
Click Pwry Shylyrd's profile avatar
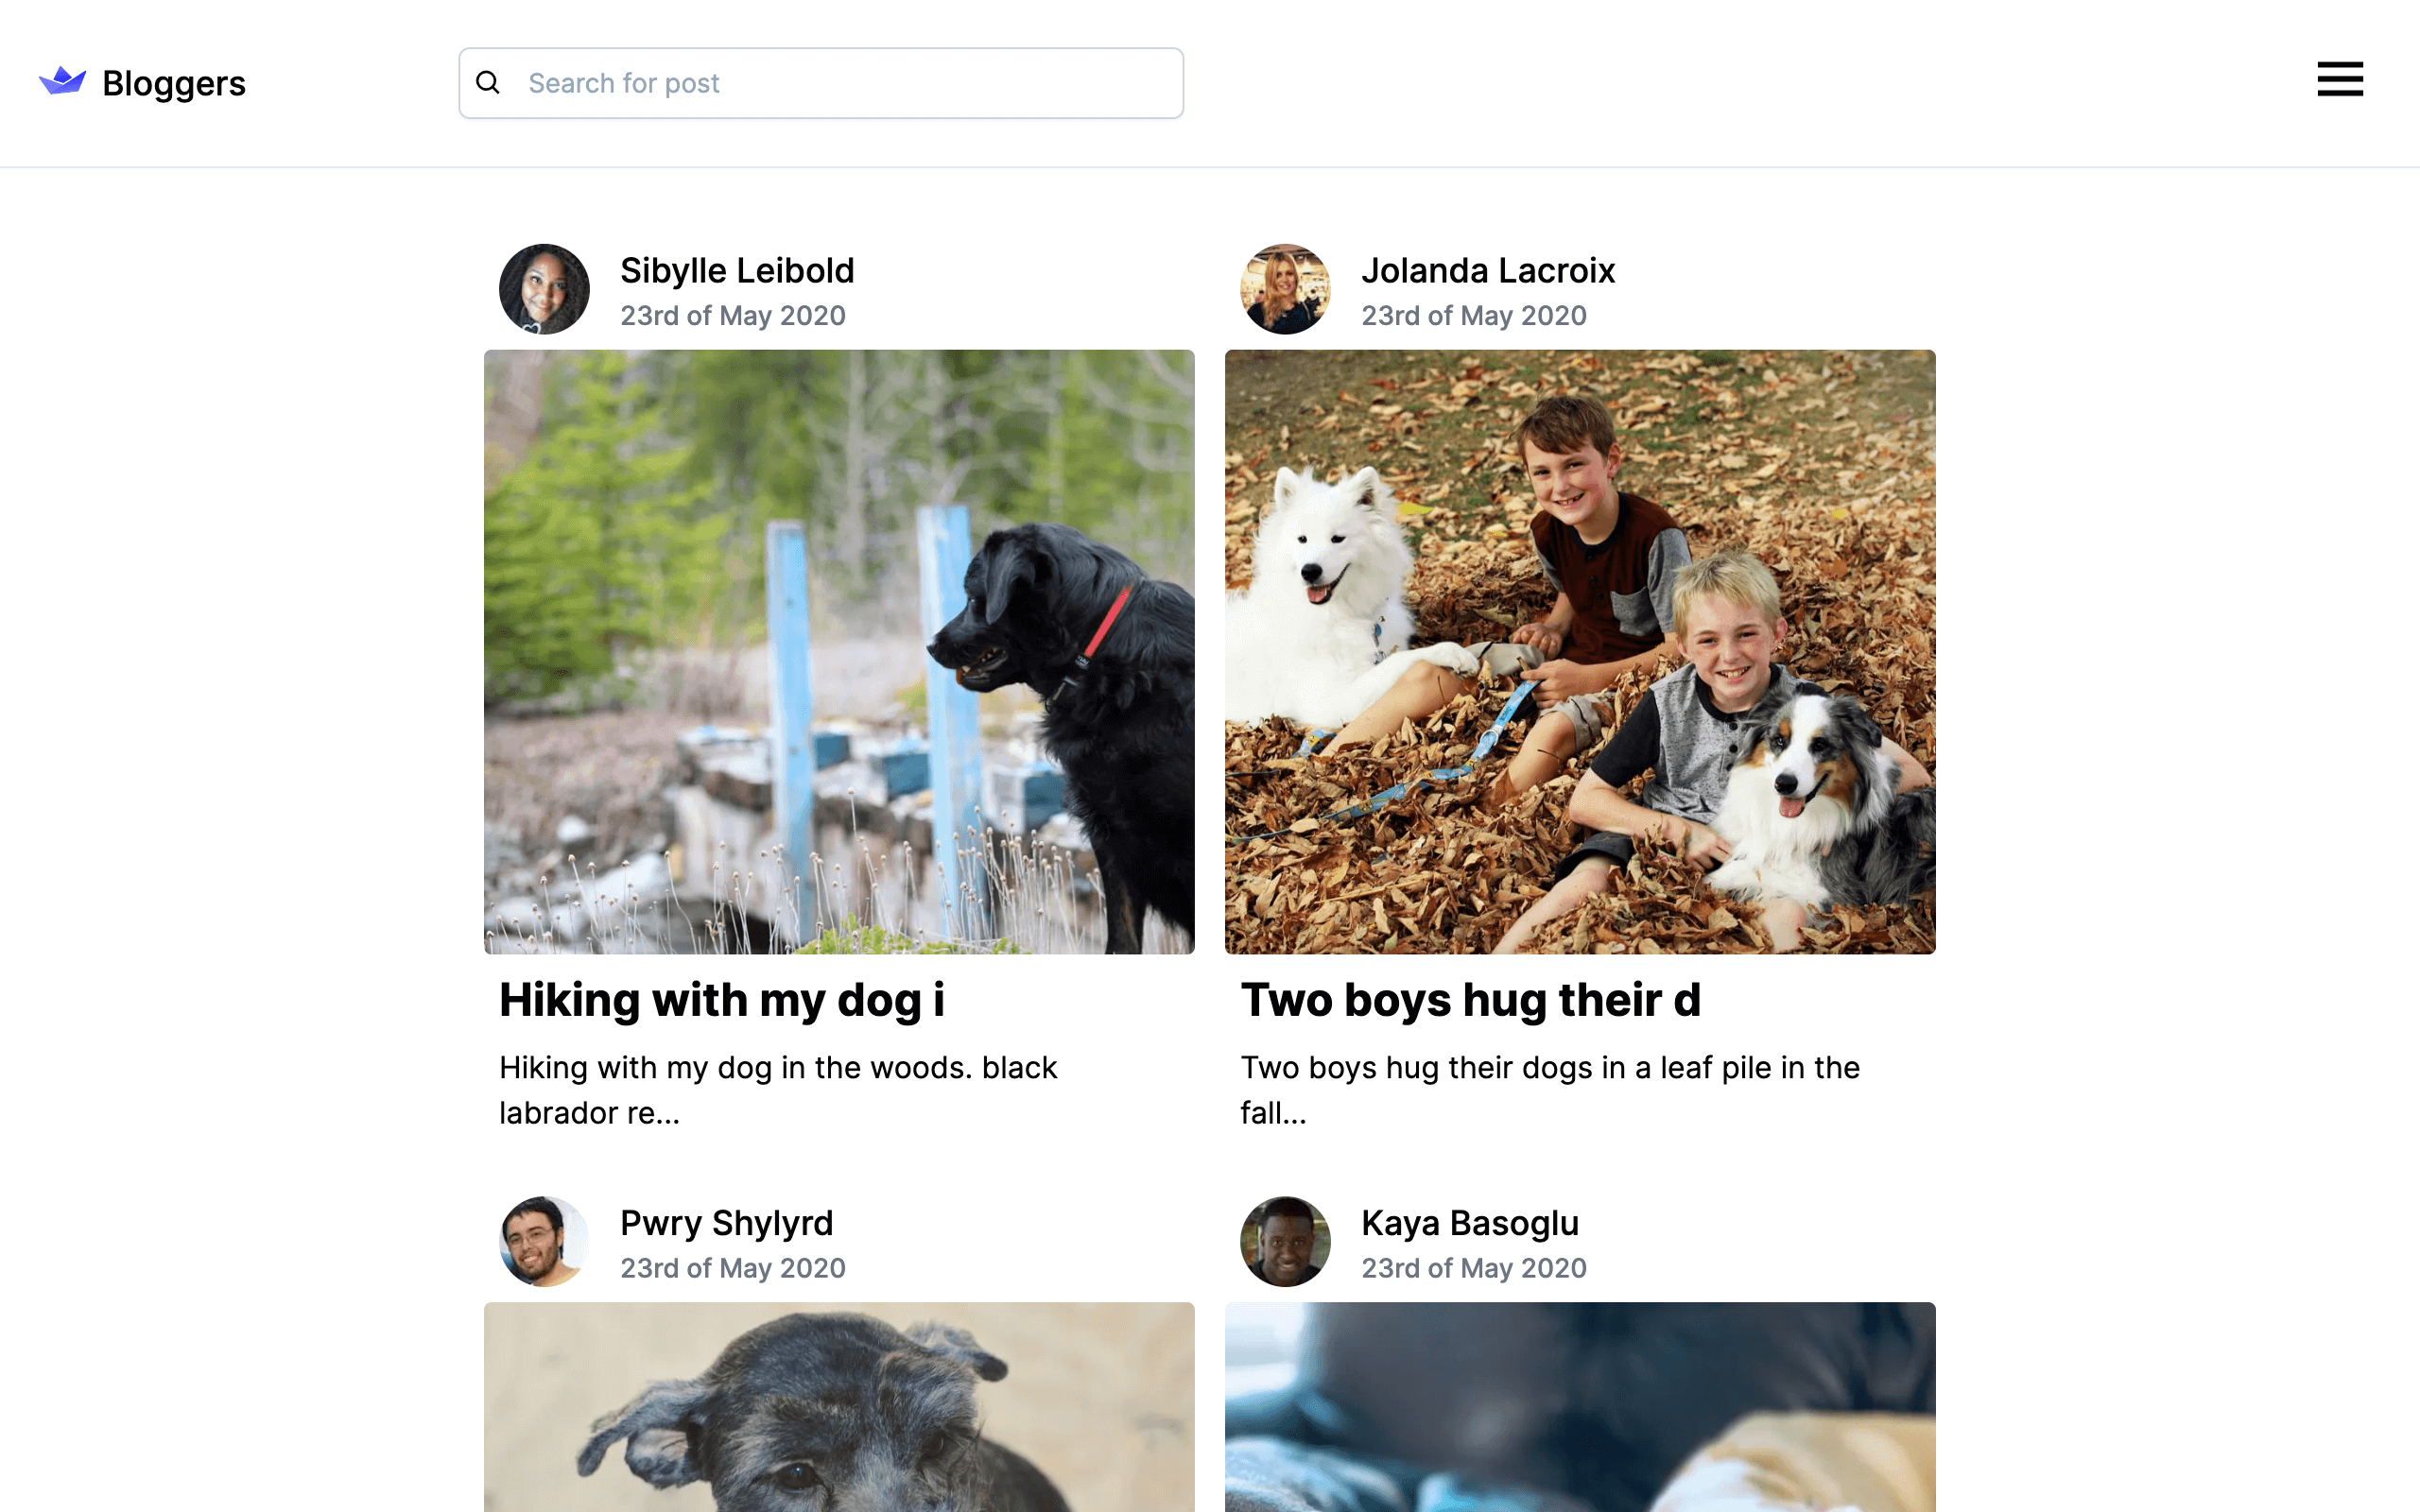(544, 1241)
